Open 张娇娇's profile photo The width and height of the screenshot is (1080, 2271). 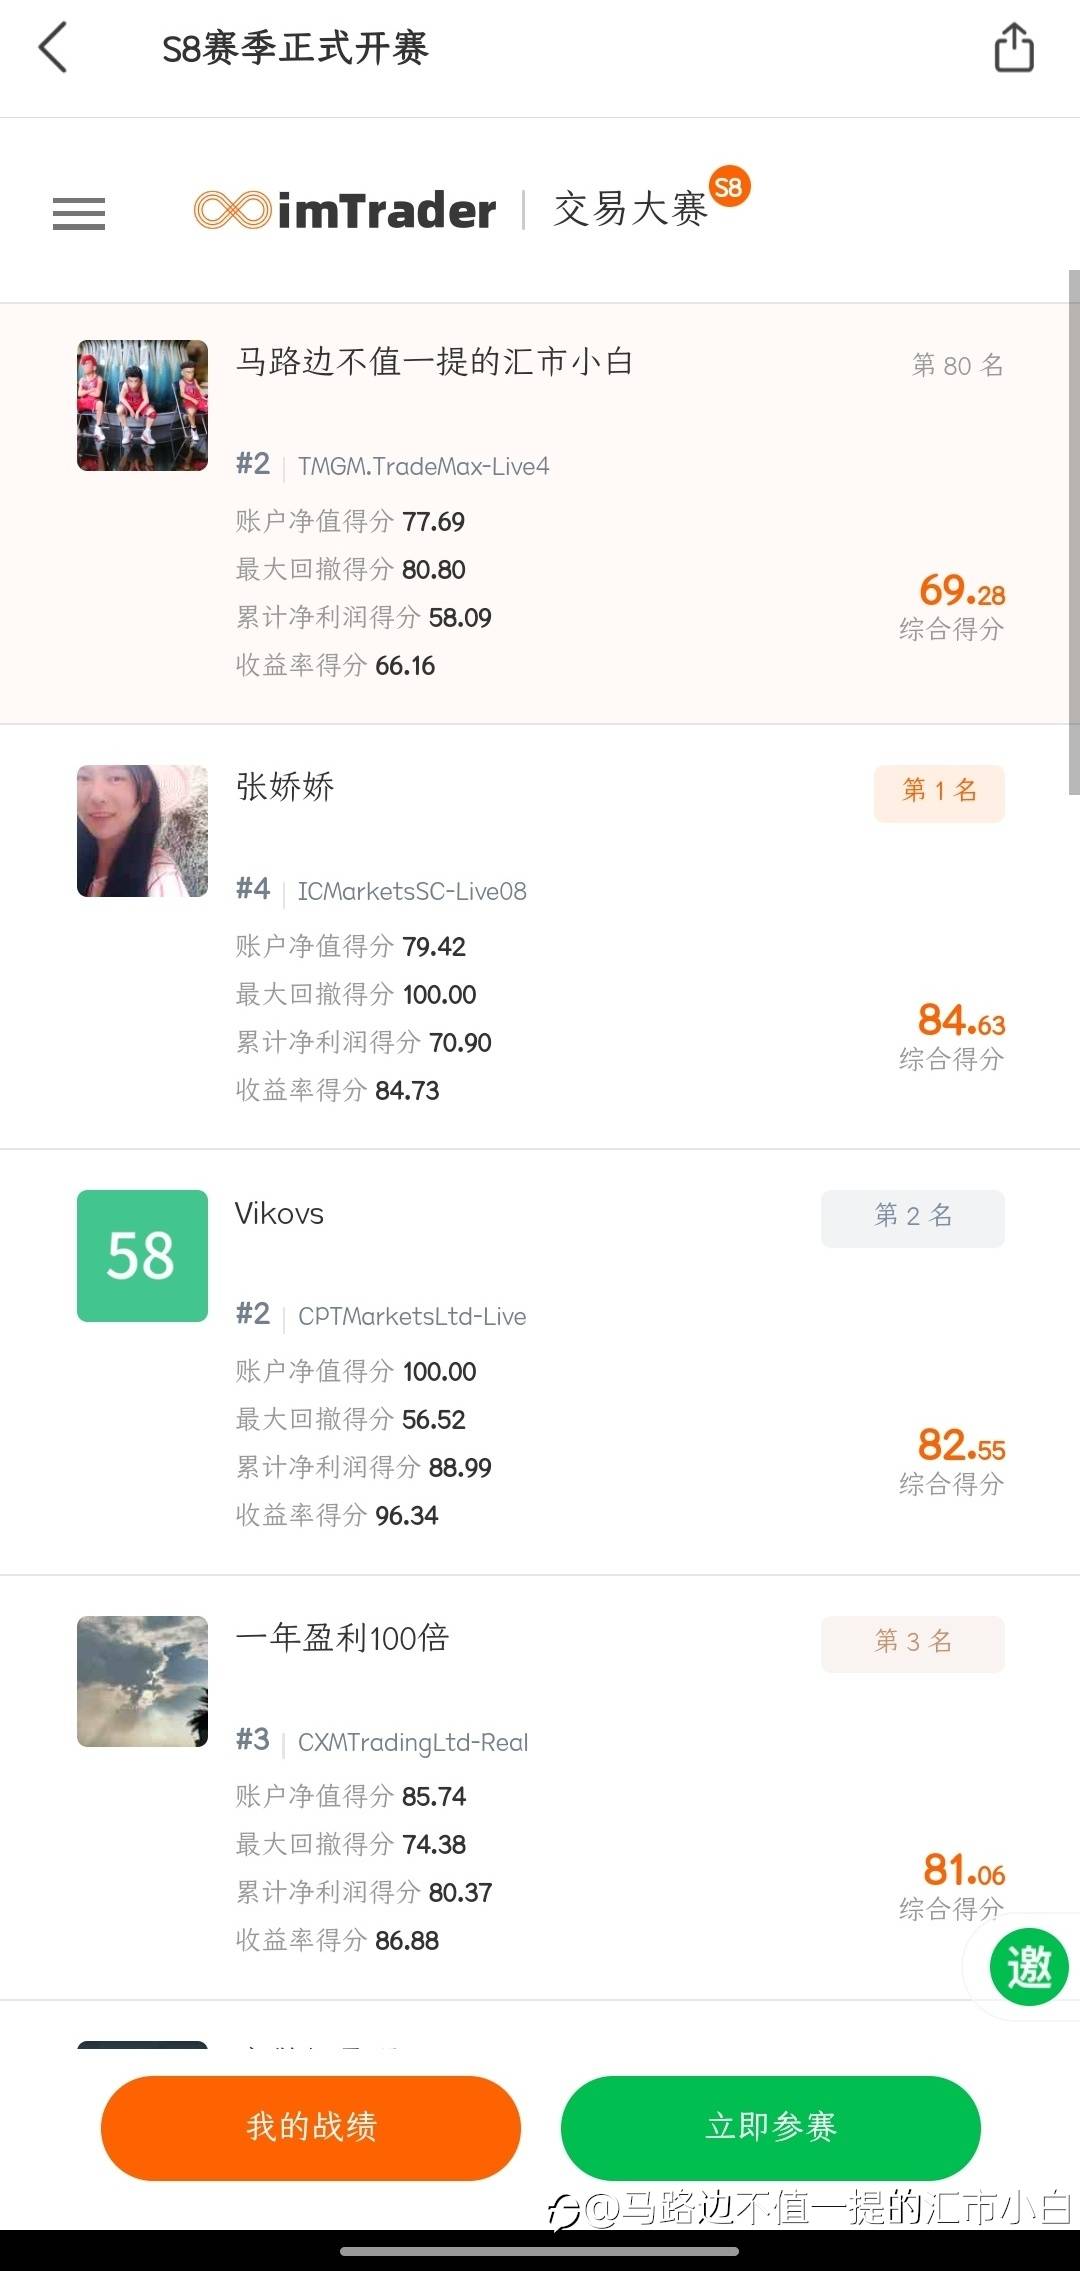tap(142, 830)
